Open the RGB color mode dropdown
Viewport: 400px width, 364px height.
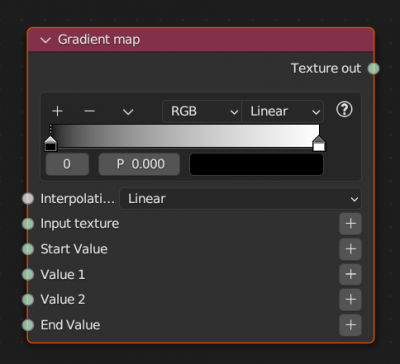coord(202,111)
